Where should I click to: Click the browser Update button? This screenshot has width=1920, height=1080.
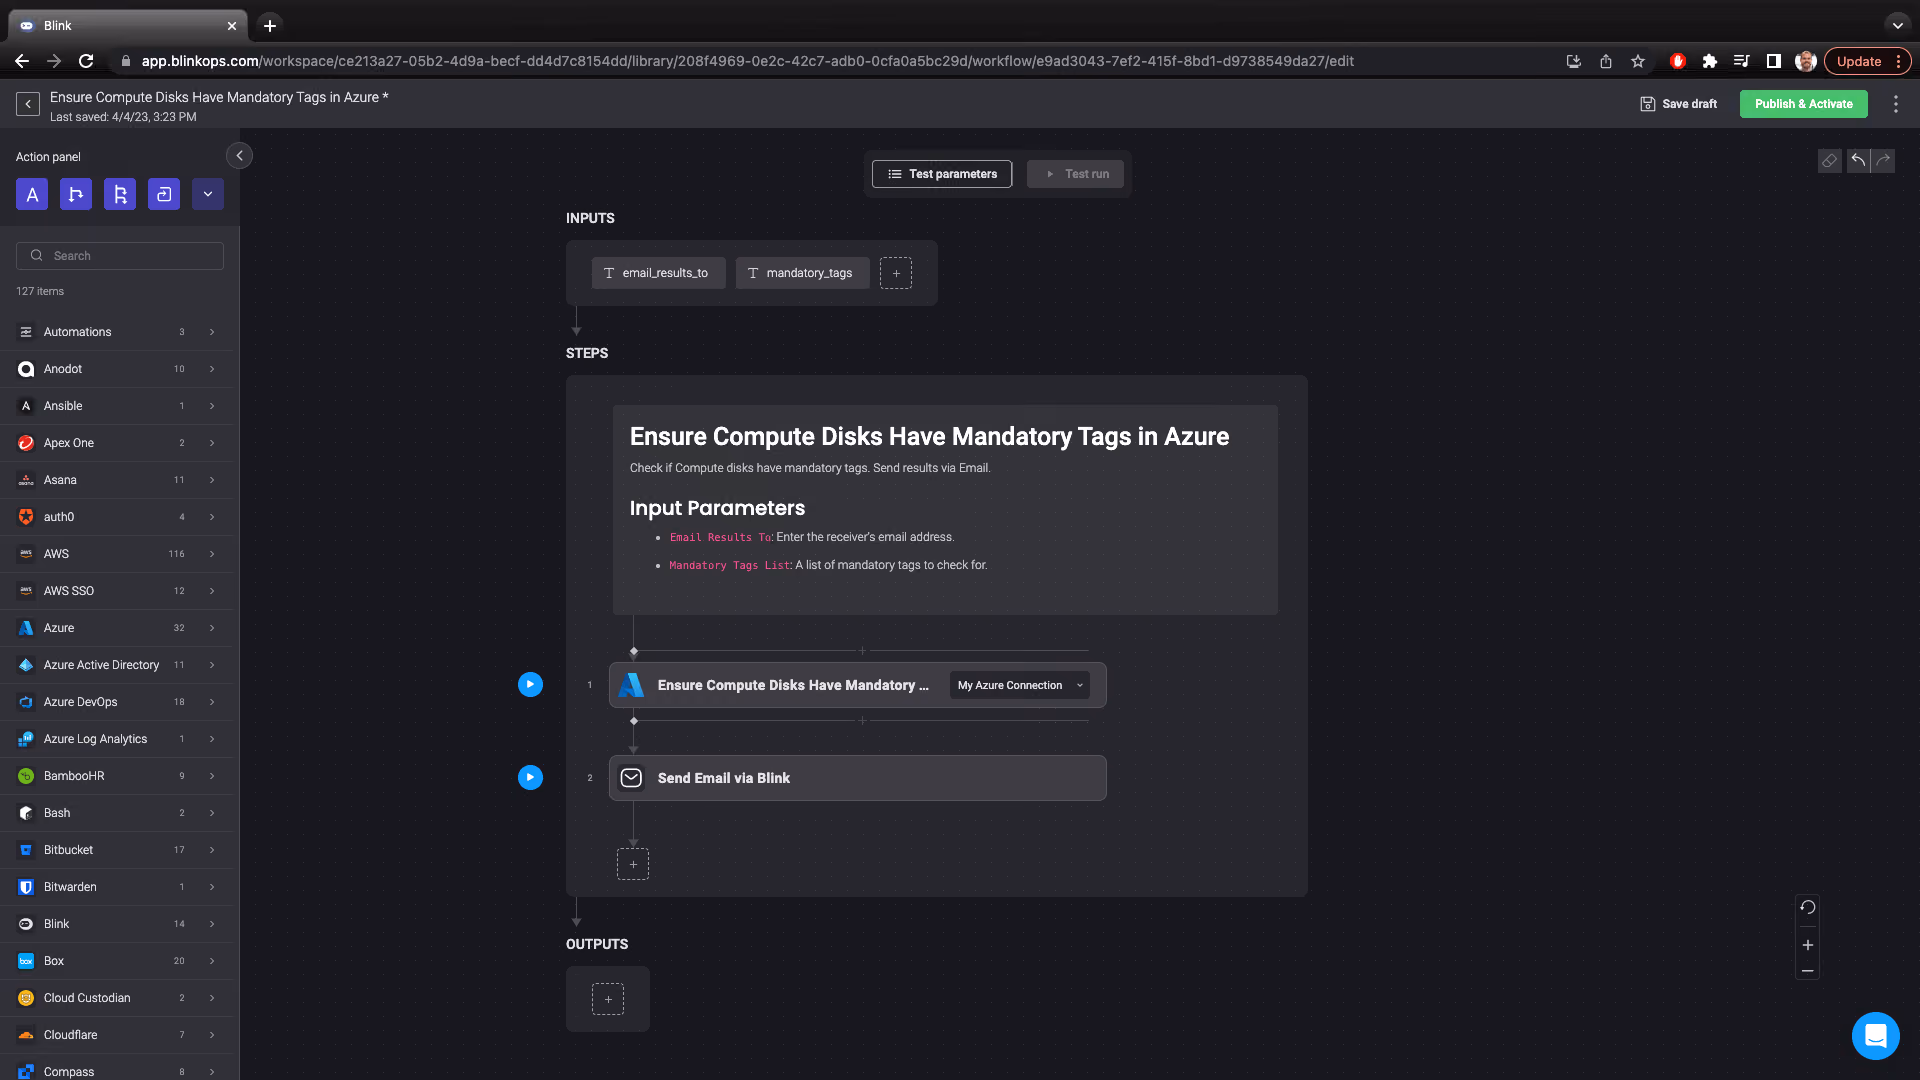click(1867, 61)
